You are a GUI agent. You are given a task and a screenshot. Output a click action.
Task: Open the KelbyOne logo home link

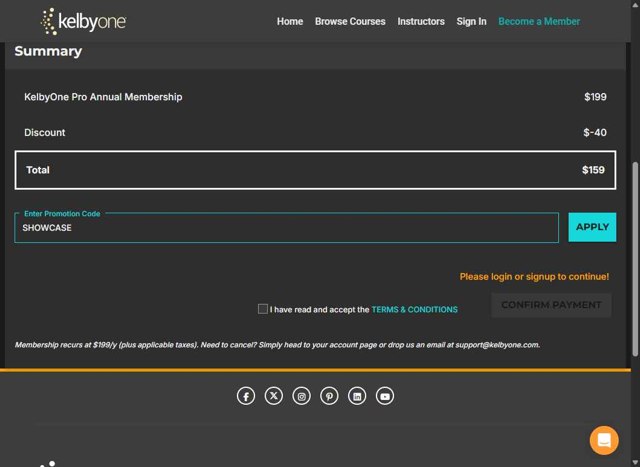84,21
